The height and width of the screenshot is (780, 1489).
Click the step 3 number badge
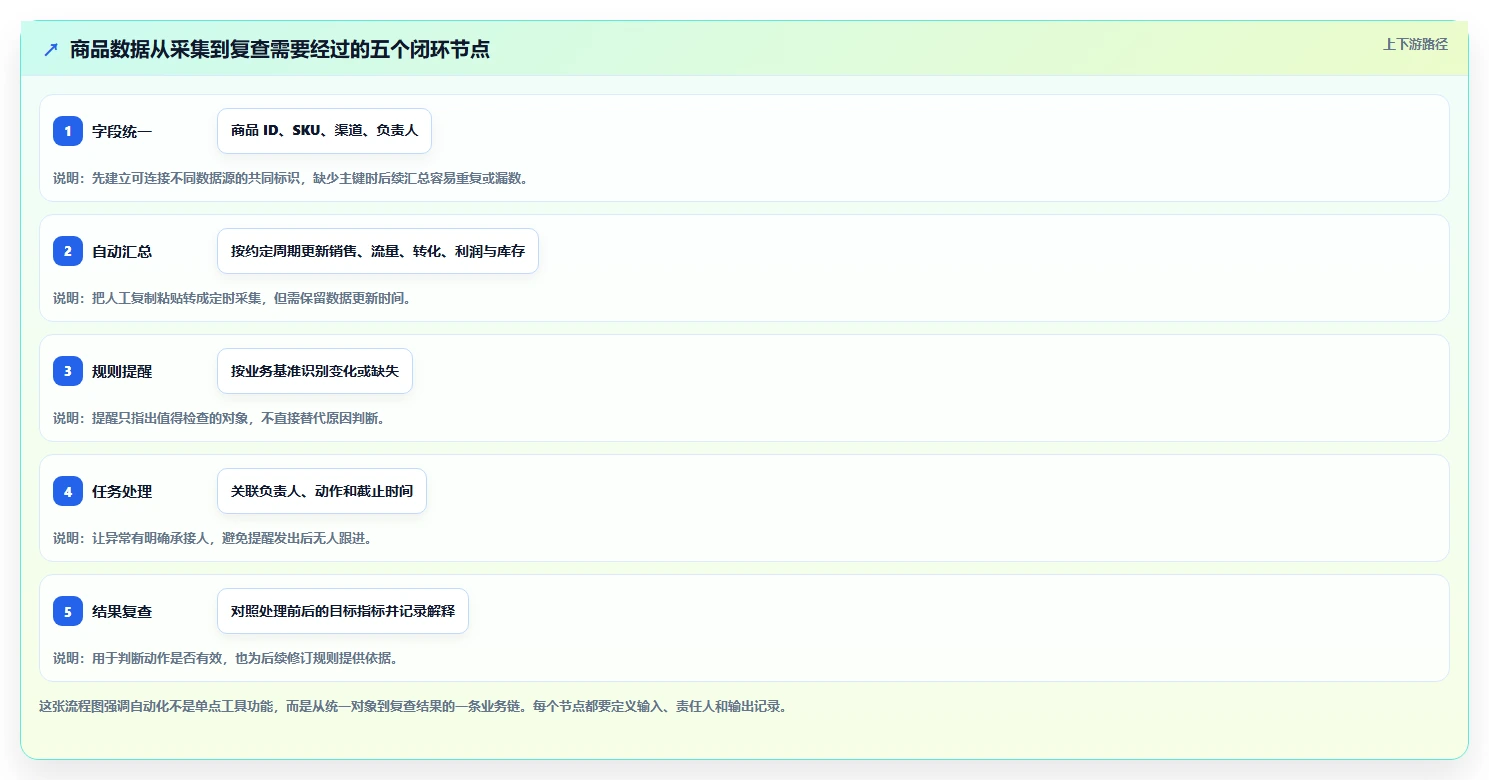tap(68, 371)
